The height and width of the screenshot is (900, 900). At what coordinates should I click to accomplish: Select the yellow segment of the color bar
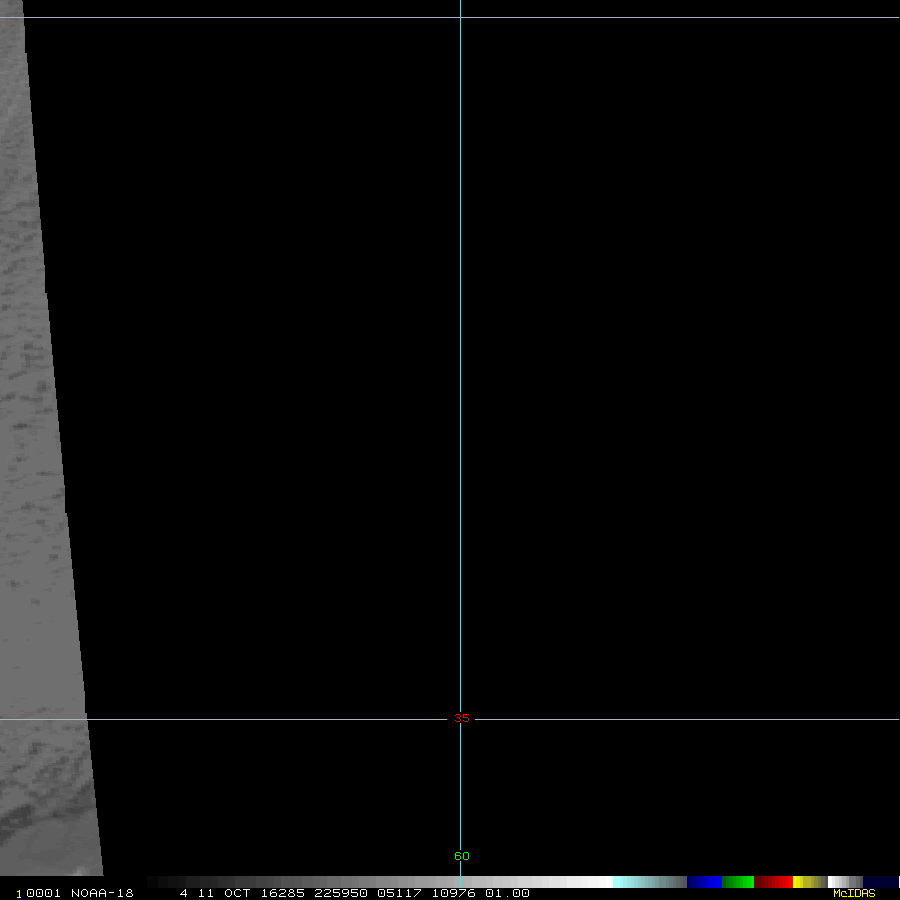(x=803, y=882)
